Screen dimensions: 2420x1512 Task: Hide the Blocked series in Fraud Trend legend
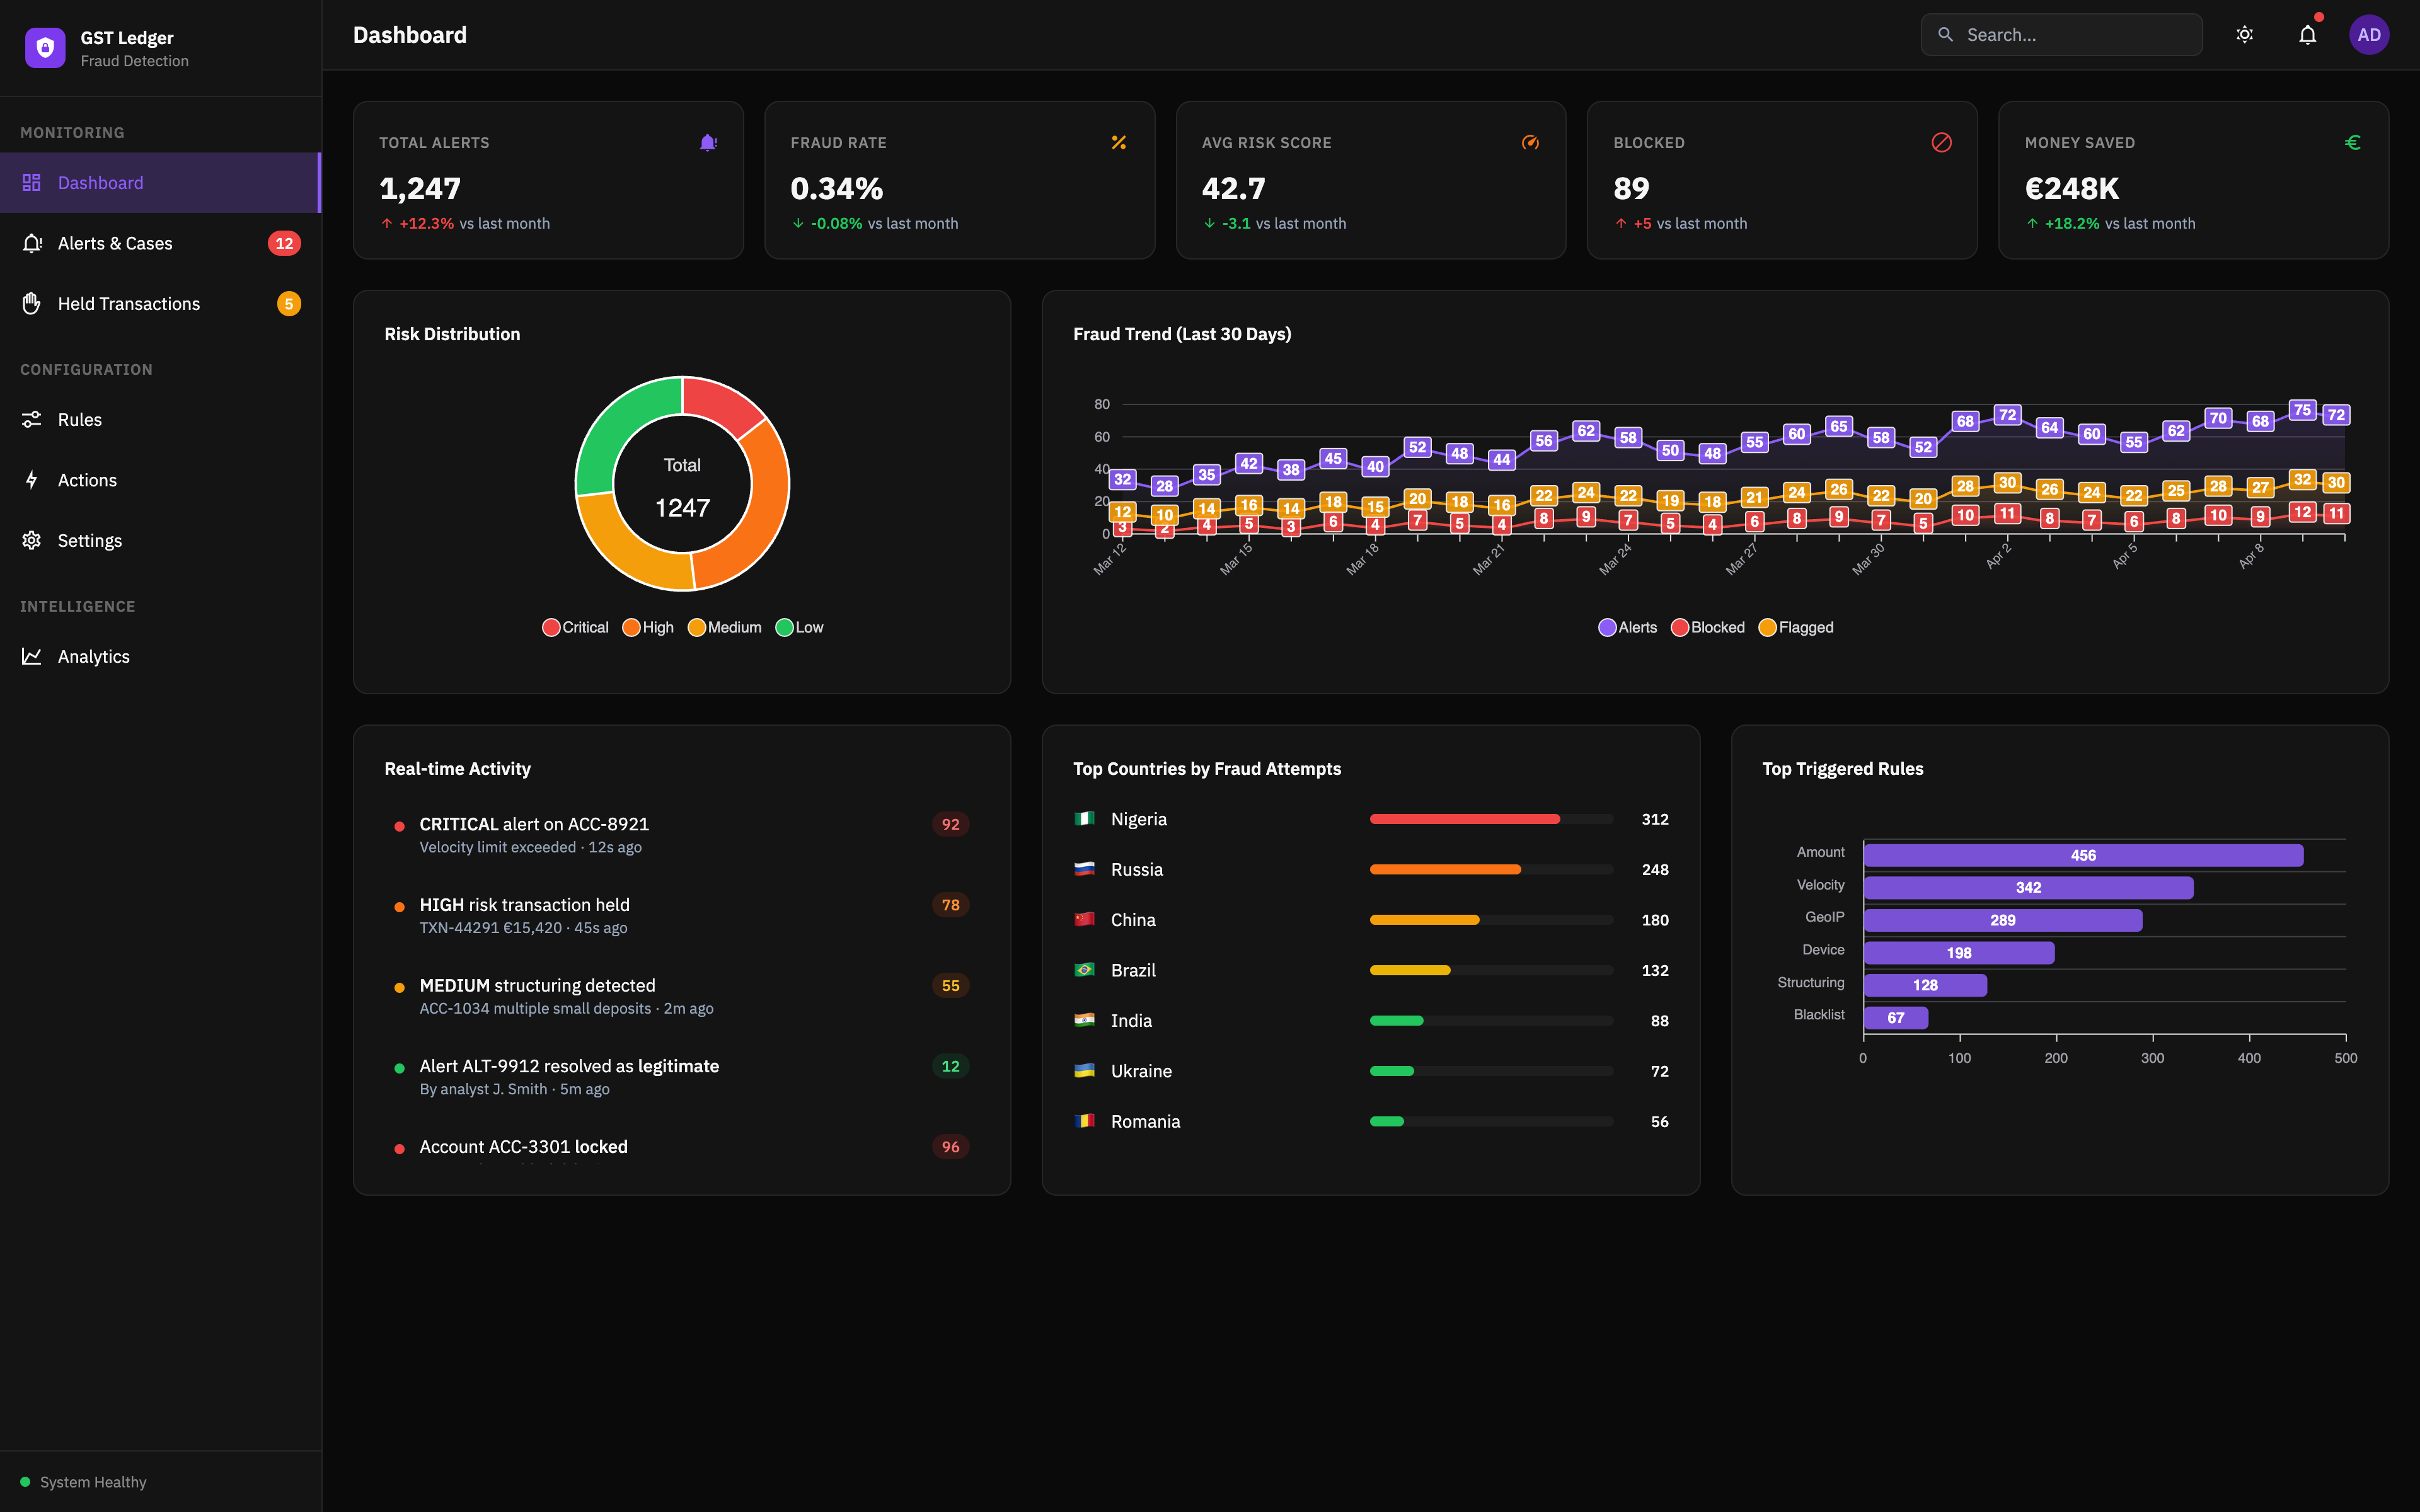point(1708,627)
